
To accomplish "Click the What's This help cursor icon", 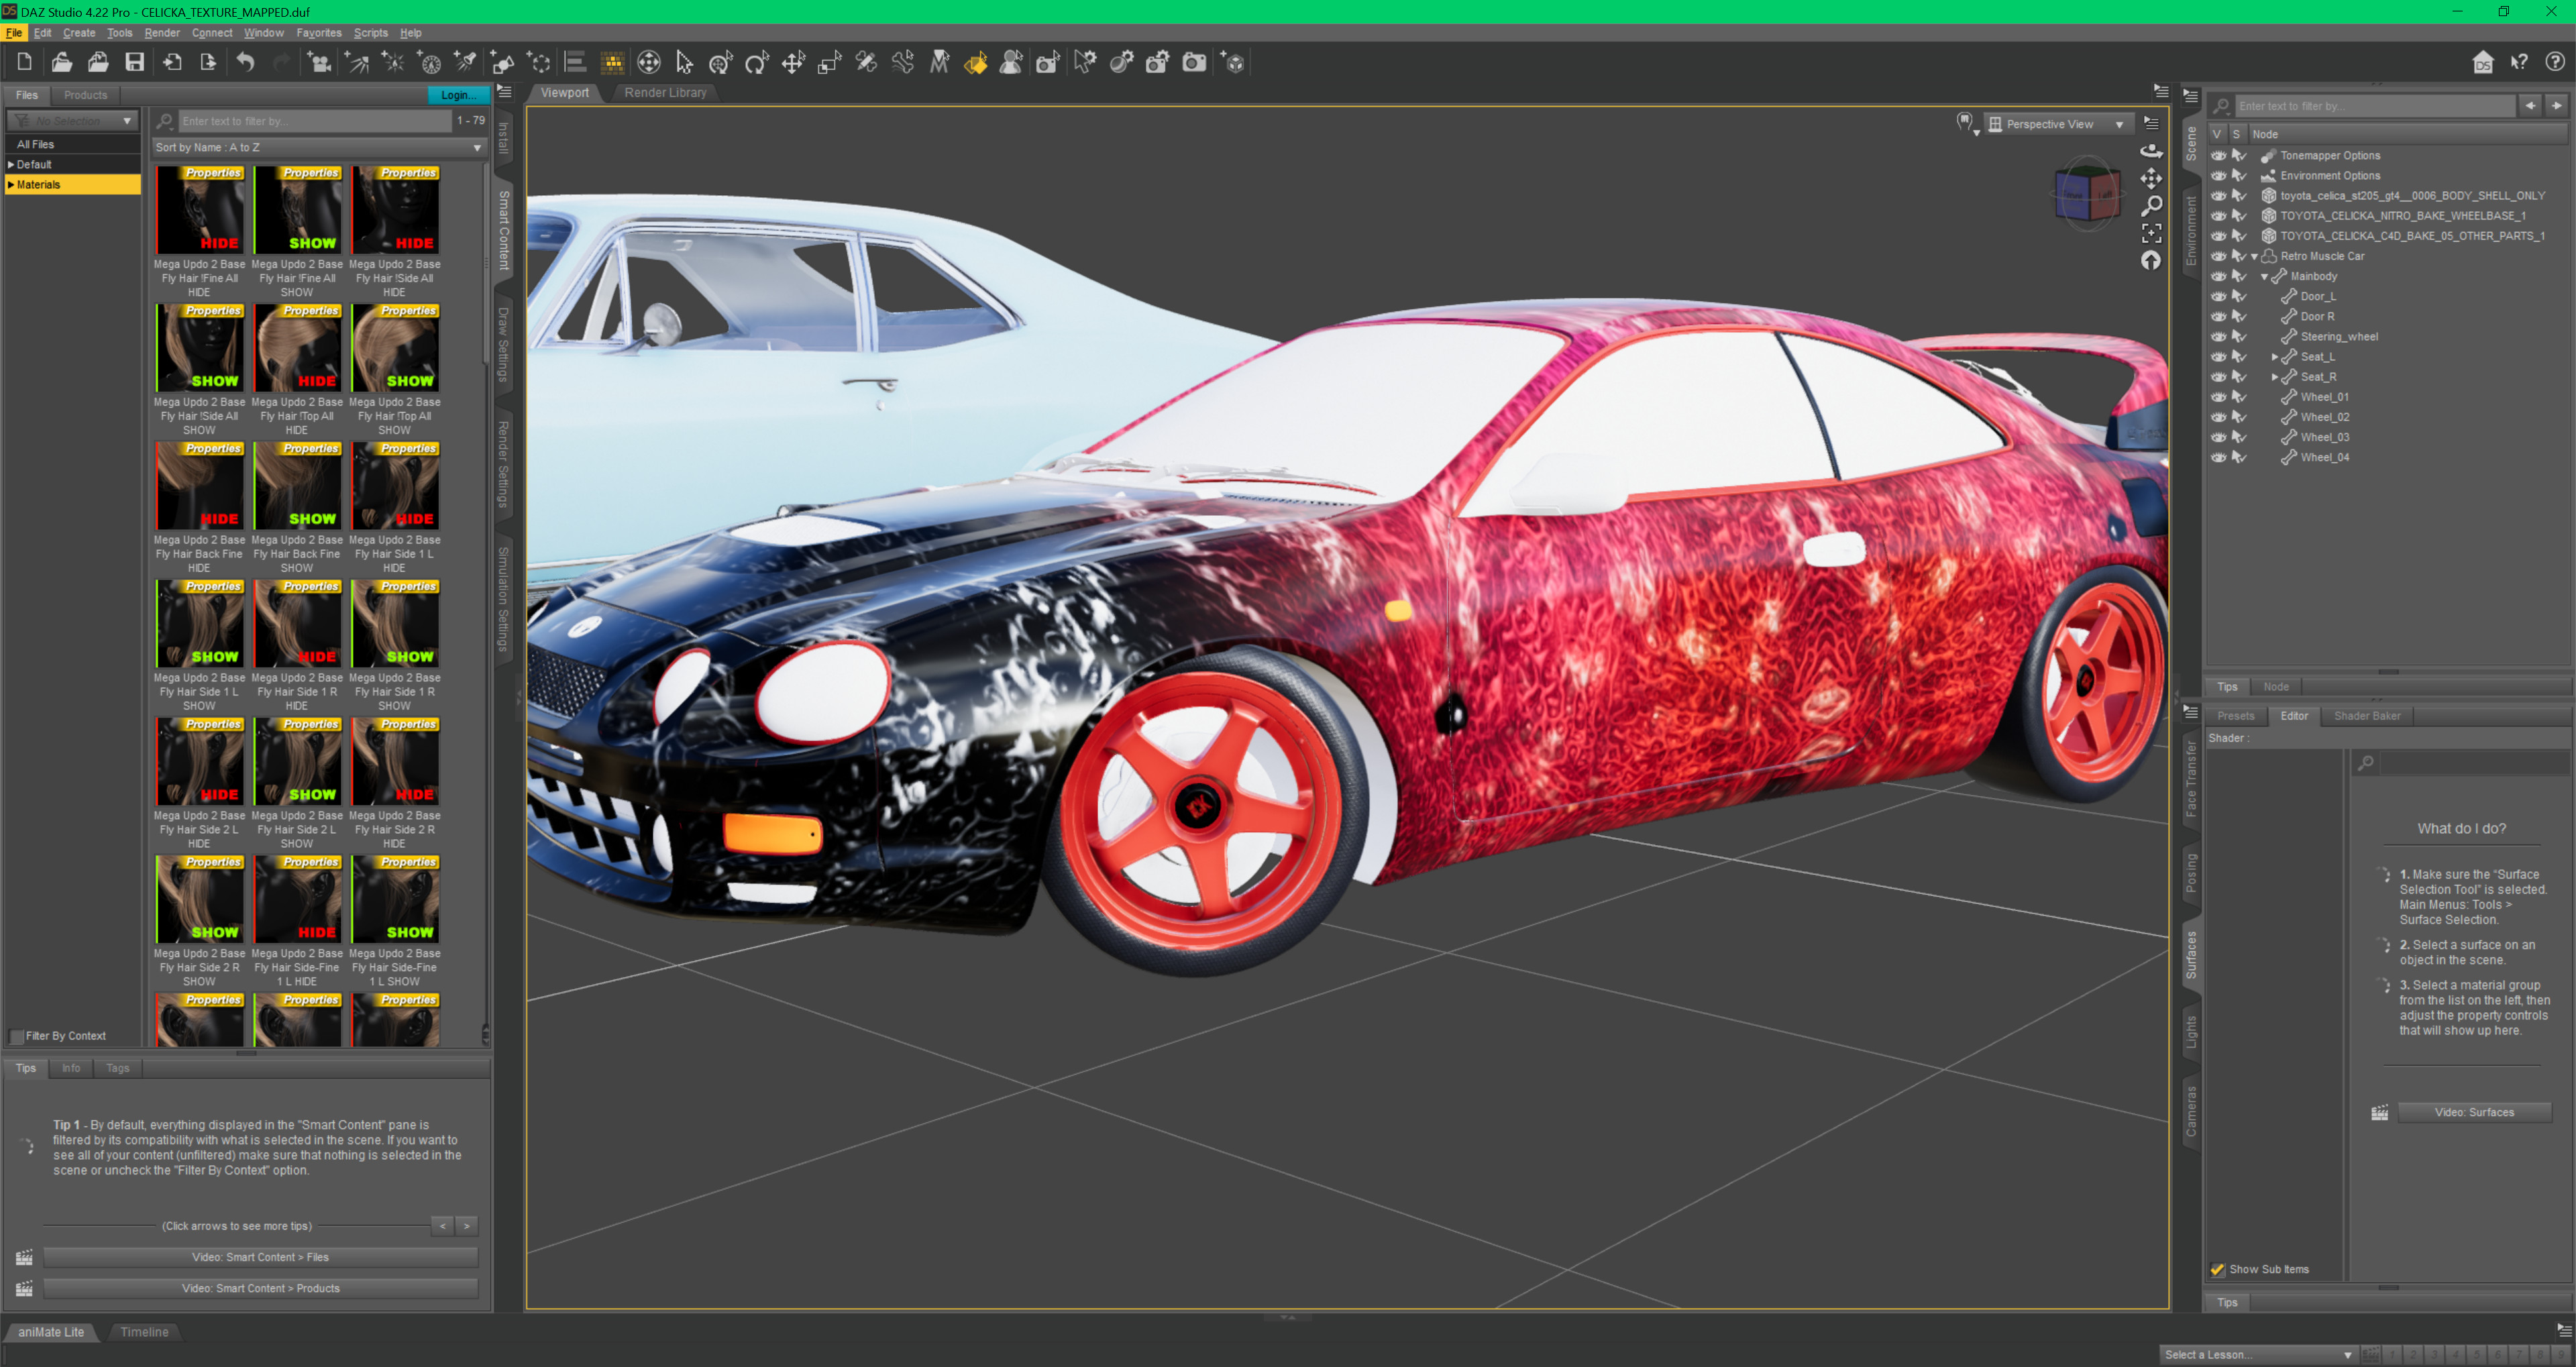I will pyautogui.click(x=2519, y=63).
